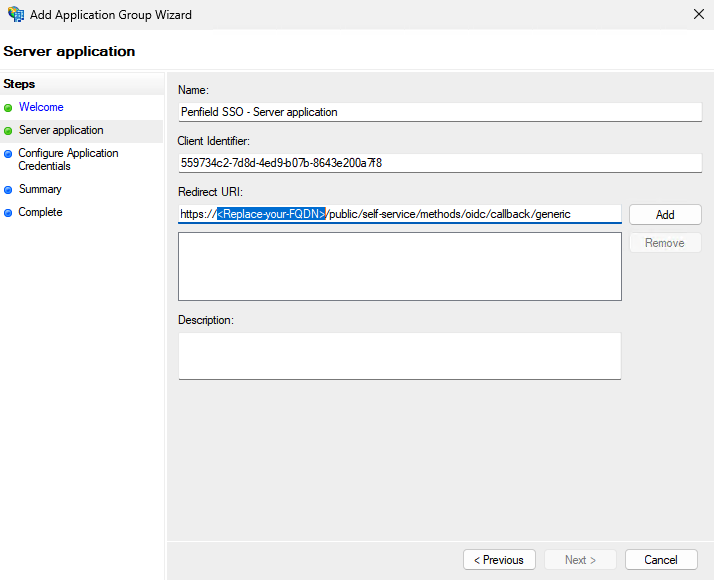Click inside the Redirect URI field
This screenshot has width=714, height=580.
pyautogui.click(x=400, y=214)
